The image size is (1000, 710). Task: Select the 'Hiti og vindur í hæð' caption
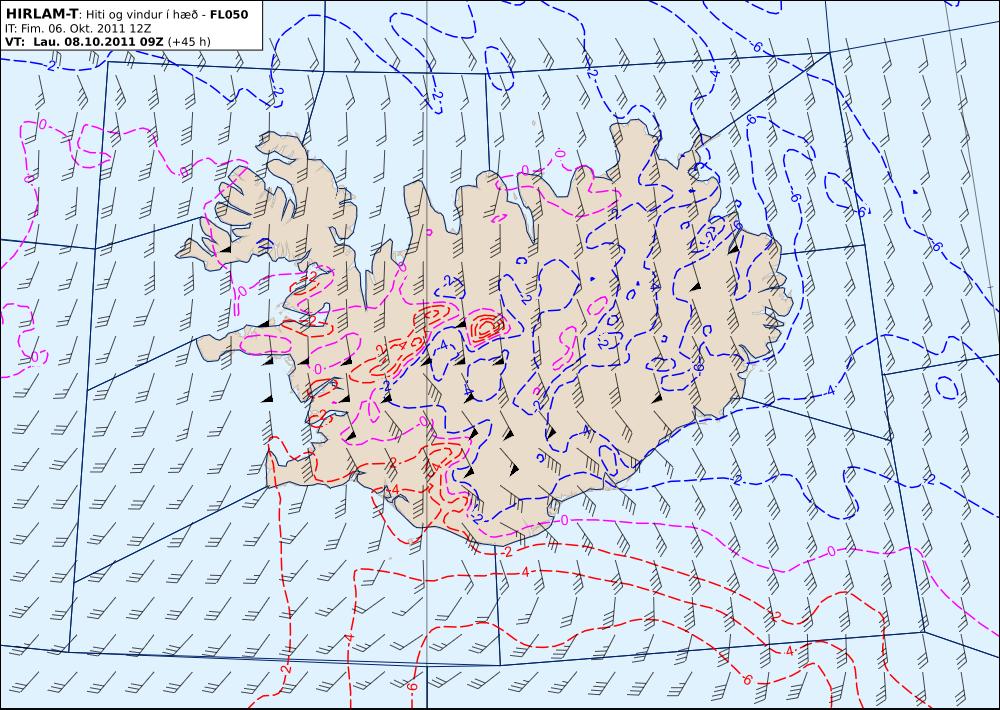(141, 15)
